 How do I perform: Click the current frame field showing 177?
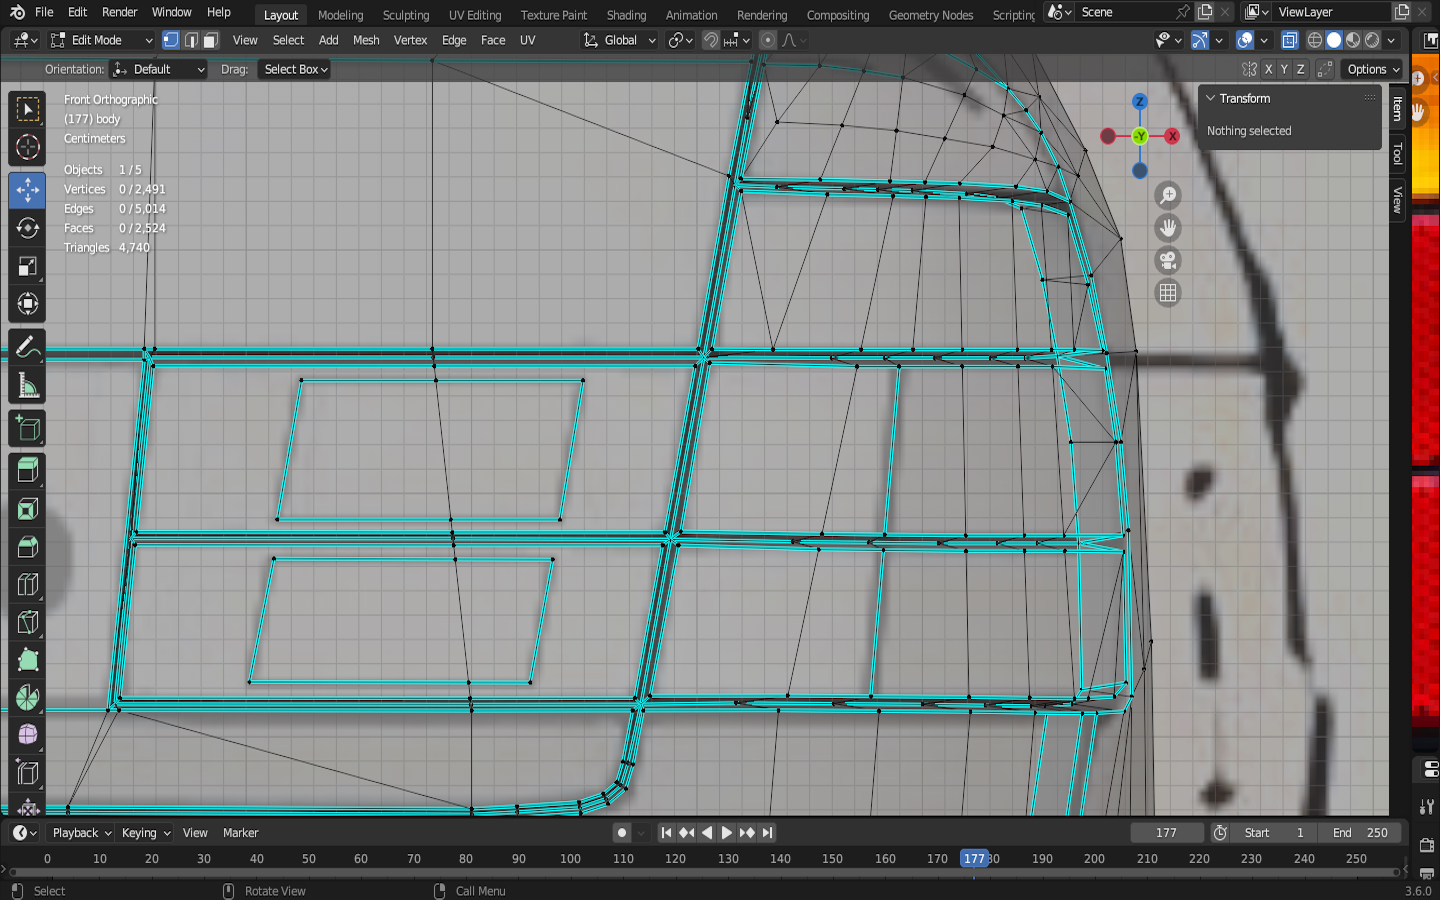[x=1166, y=833]
